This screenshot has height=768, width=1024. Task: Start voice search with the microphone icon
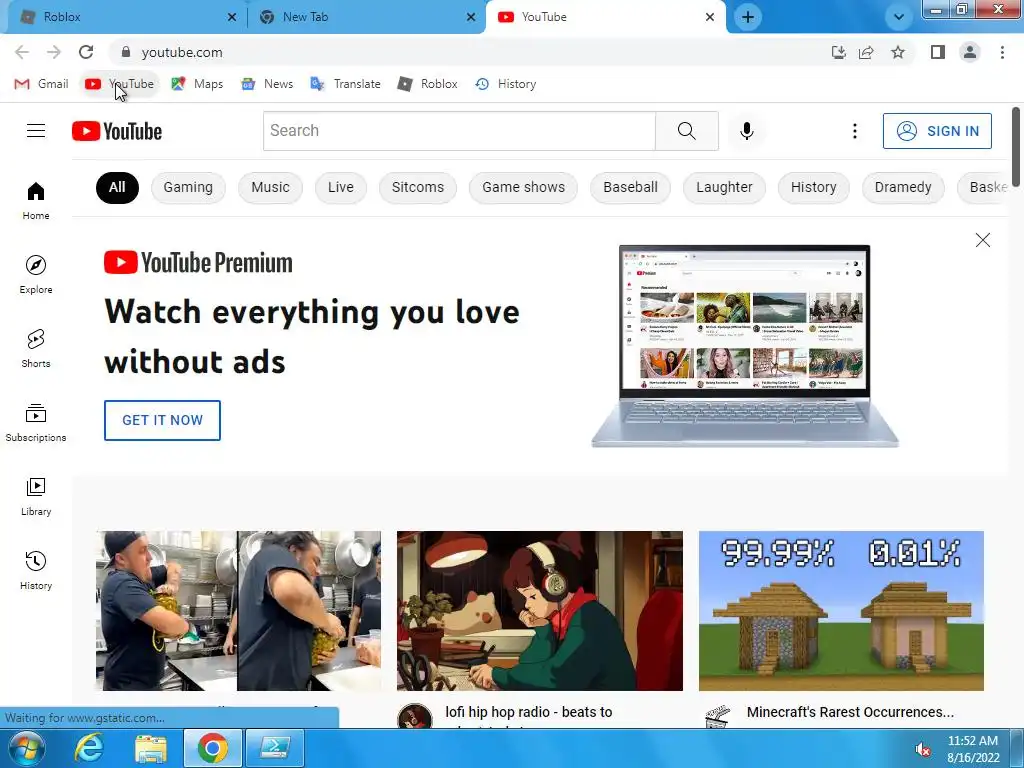click(x=746, y=131)
